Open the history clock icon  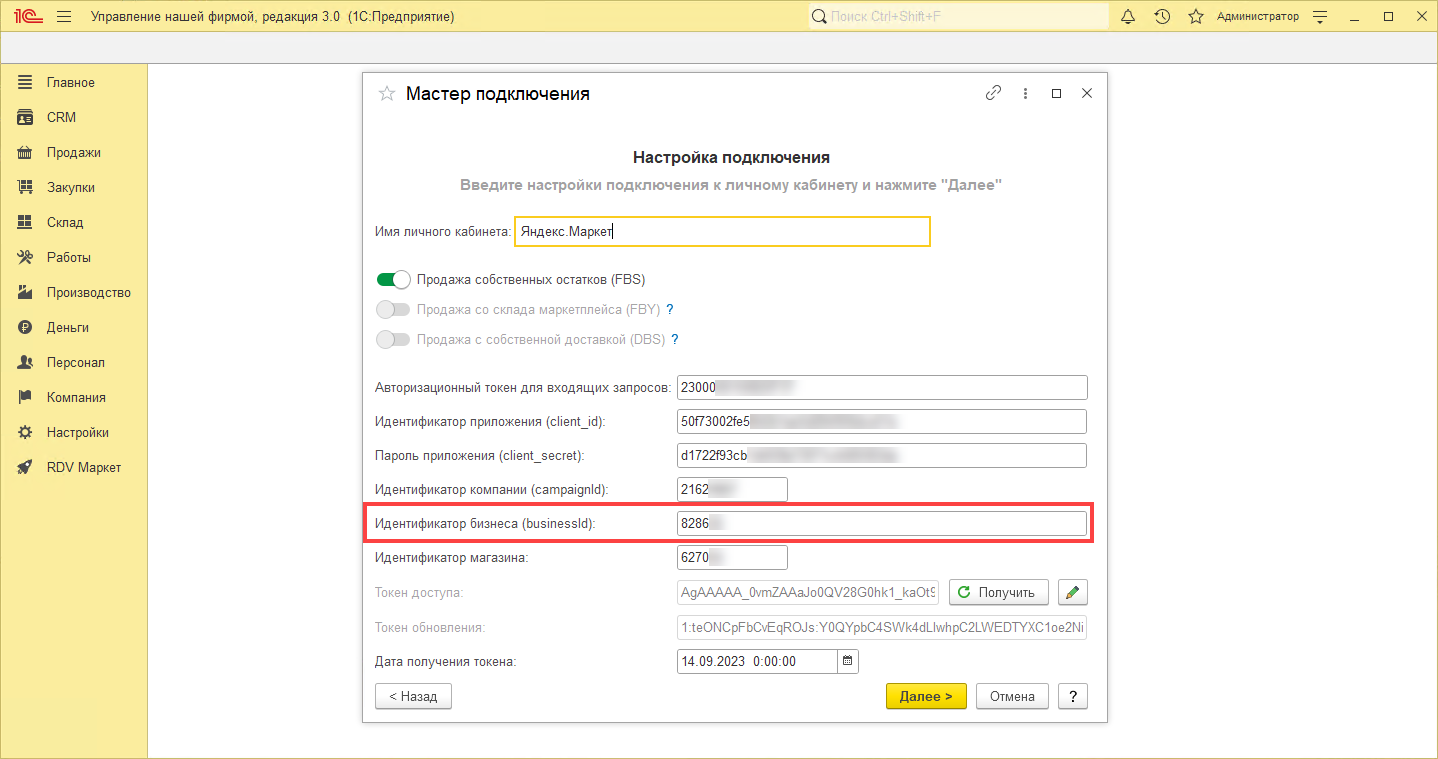coord(1161,17)
